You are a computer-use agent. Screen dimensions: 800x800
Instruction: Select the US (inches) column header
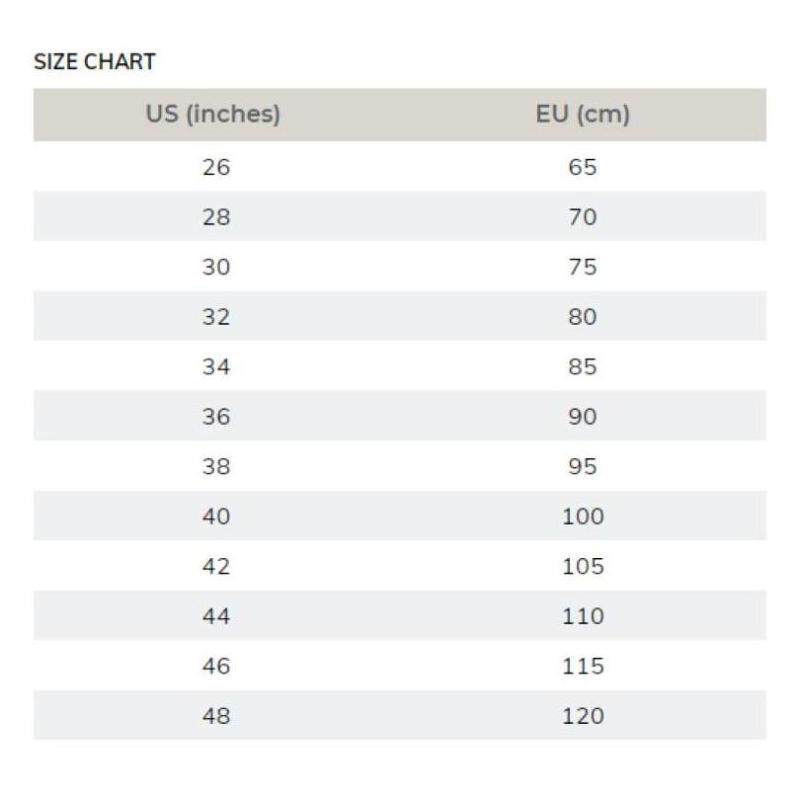tap(213, 114)
